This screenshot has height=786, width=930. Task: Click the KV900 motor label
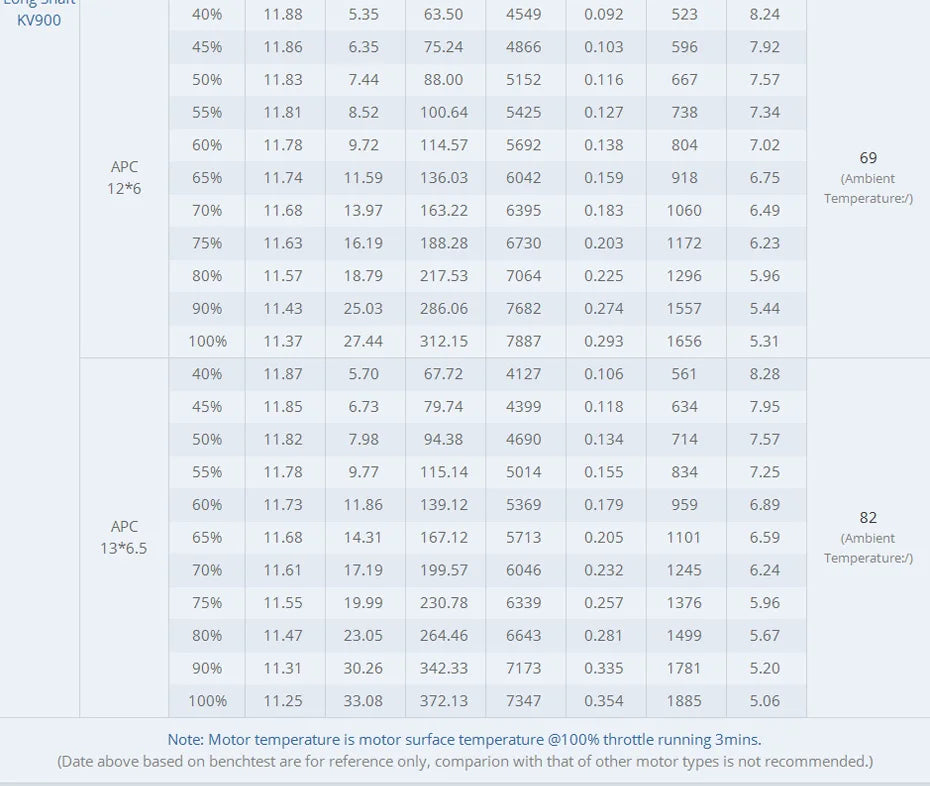39,20
